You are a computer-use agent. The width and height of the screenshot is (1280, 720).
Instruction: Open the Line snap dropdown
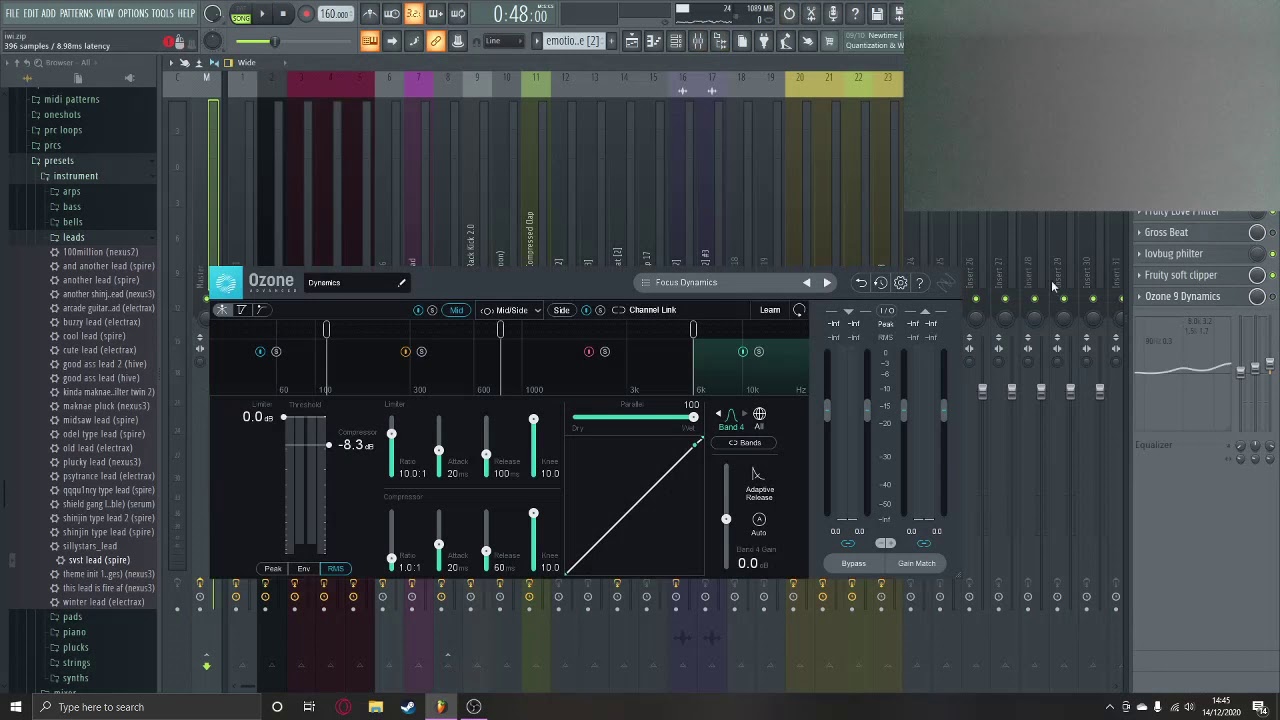point(504,41)
